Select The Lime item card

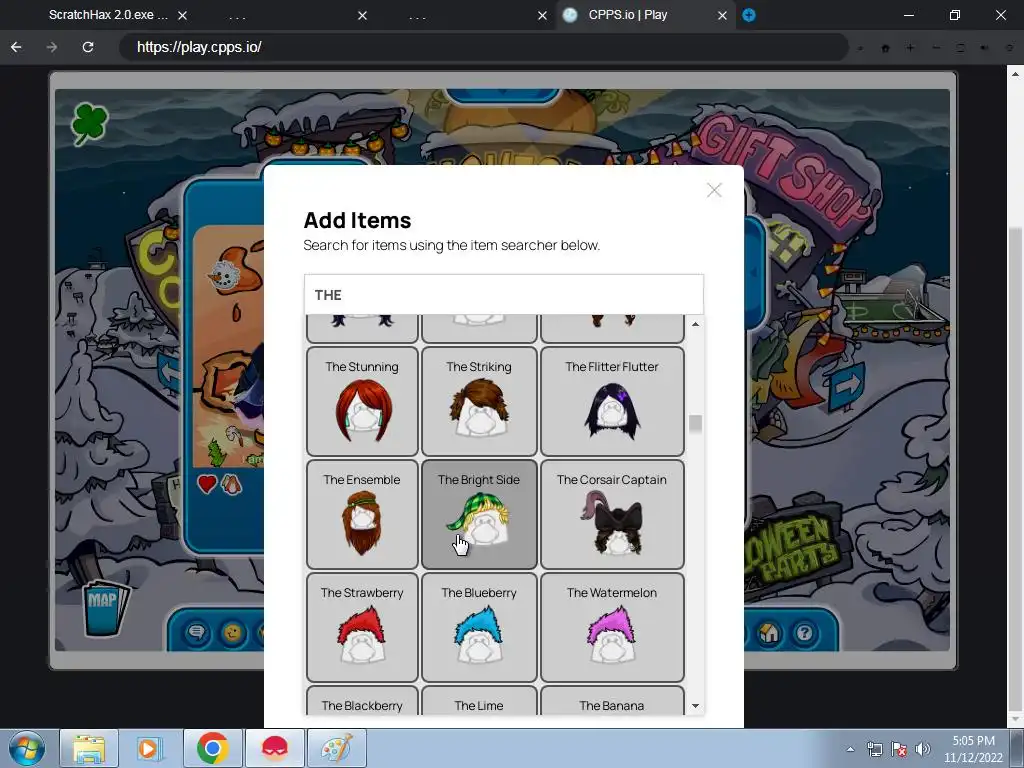click(479, 701)
